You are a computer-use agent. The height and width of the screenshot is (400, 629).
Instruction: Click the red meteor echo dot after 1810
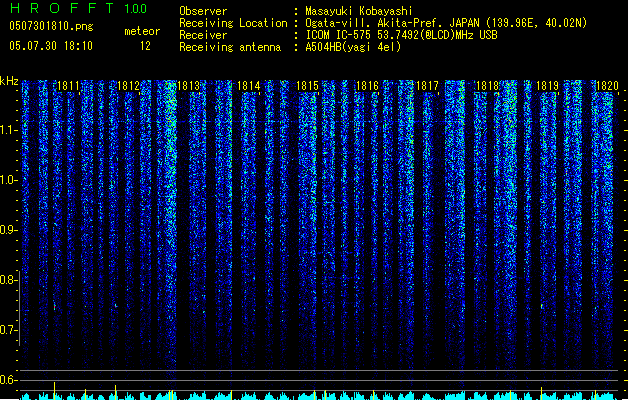(x=55, y=307)
